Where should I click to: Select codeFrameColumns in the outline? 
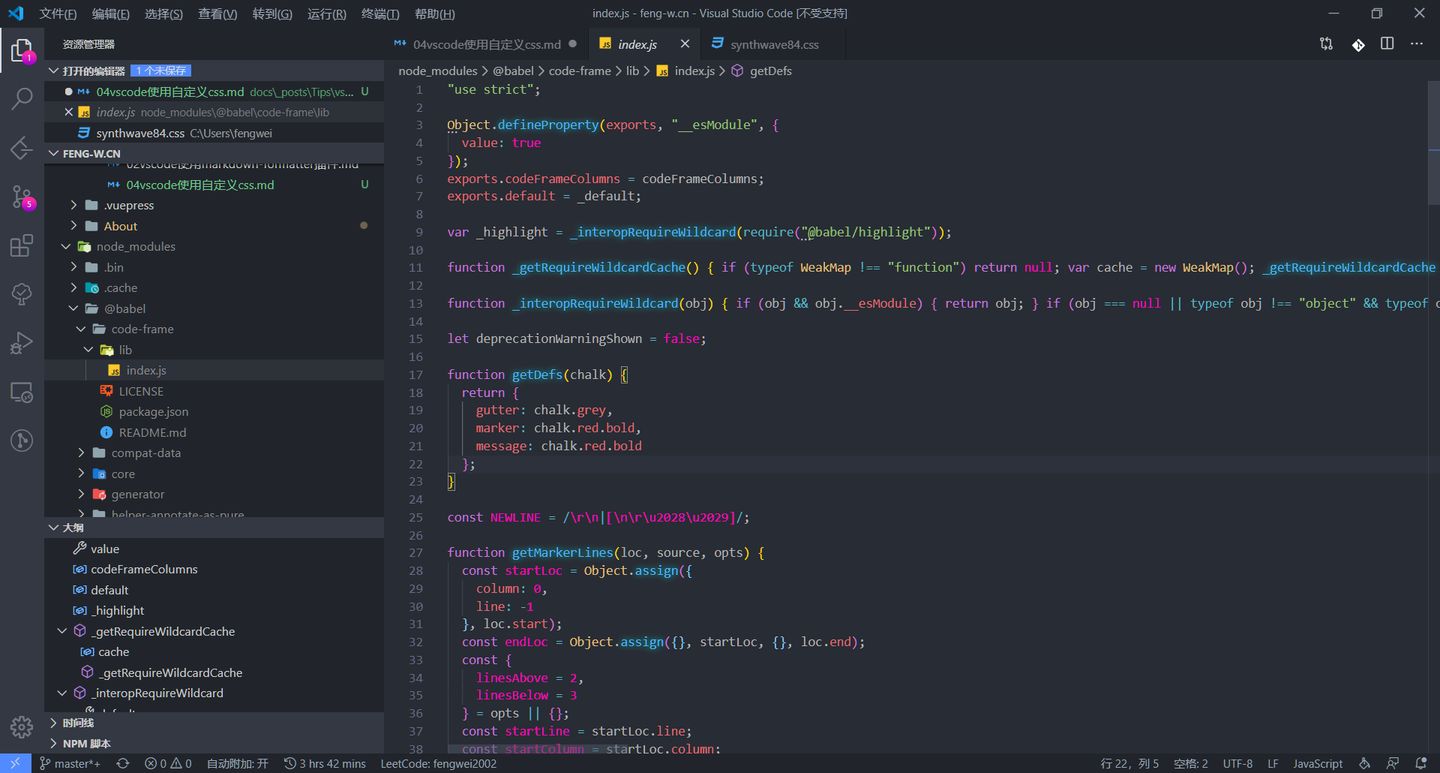tap(144, 569)
